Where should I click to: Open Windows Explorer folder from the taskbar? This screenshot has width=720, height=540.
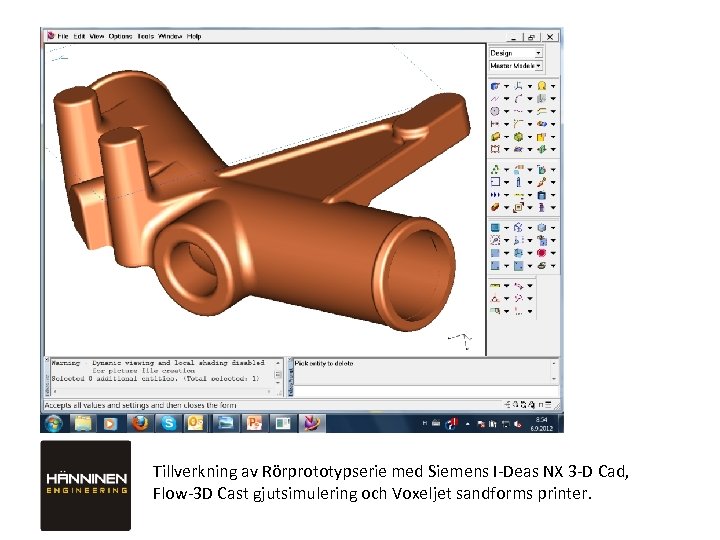tap(83, 423)
